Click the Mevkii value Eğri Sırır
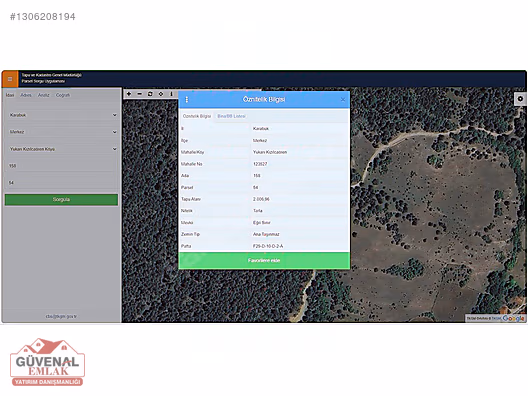This screenshot has width=528, height=396. [262, 223]
